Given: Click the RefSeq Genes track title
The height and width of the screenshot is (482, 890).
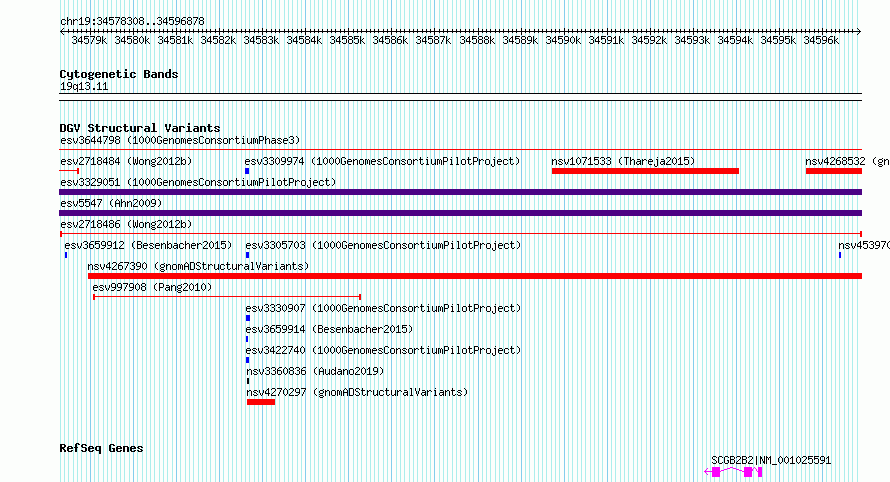Looking at the screenshot, I should pos(102,448).
